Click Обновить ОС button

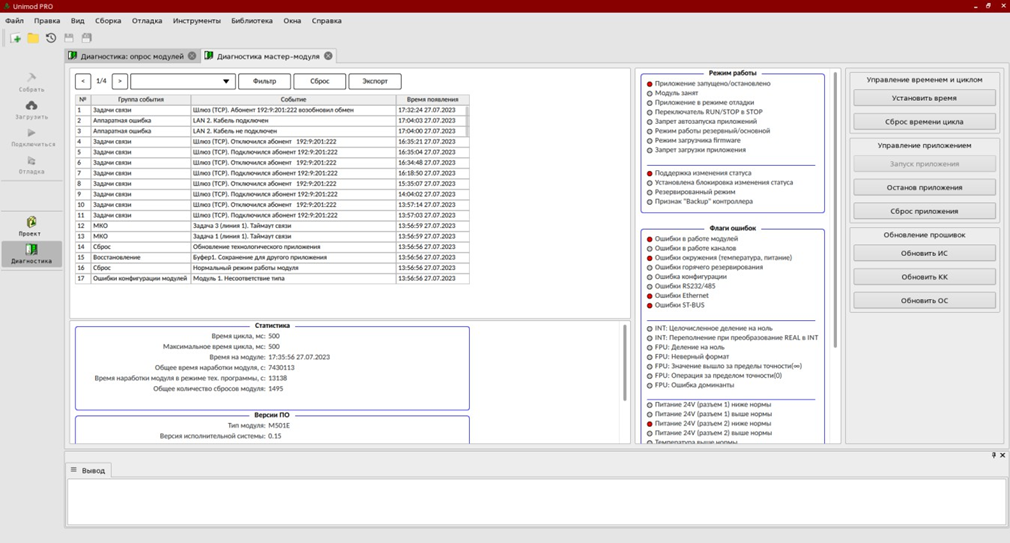[x=924, y=300]
